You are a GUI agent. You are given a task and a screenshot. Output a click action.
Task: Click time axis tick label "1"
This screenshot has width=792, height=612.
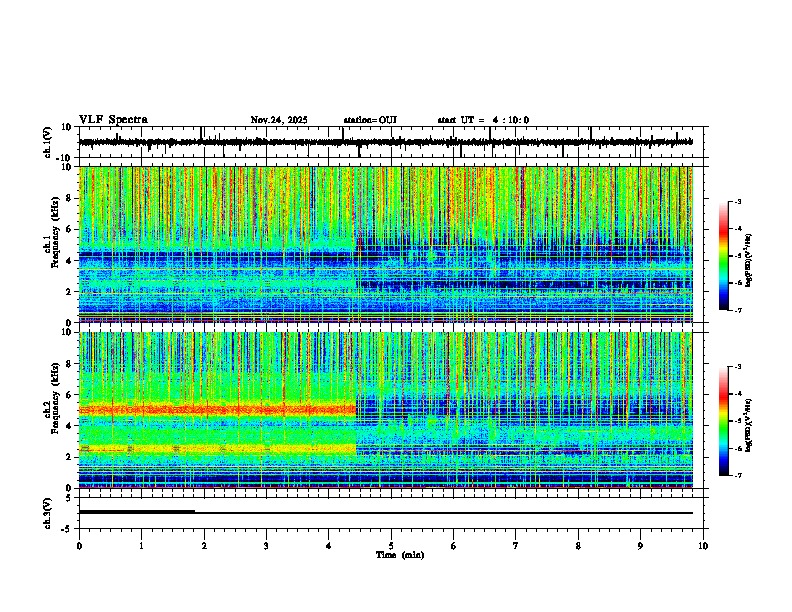[x=141, y=546]
